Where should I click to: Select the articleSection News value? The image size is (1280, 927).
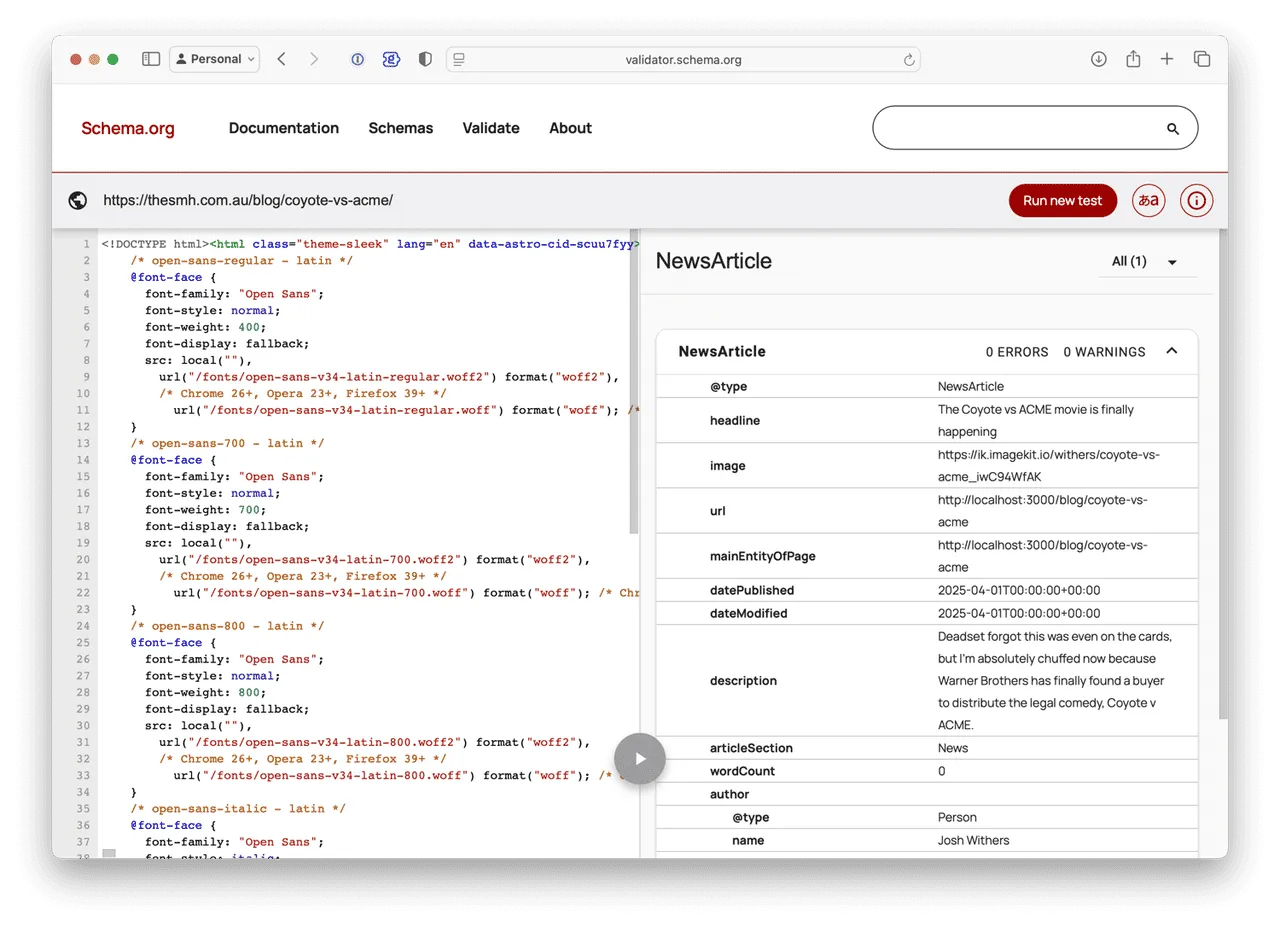[x=953, y=748]
